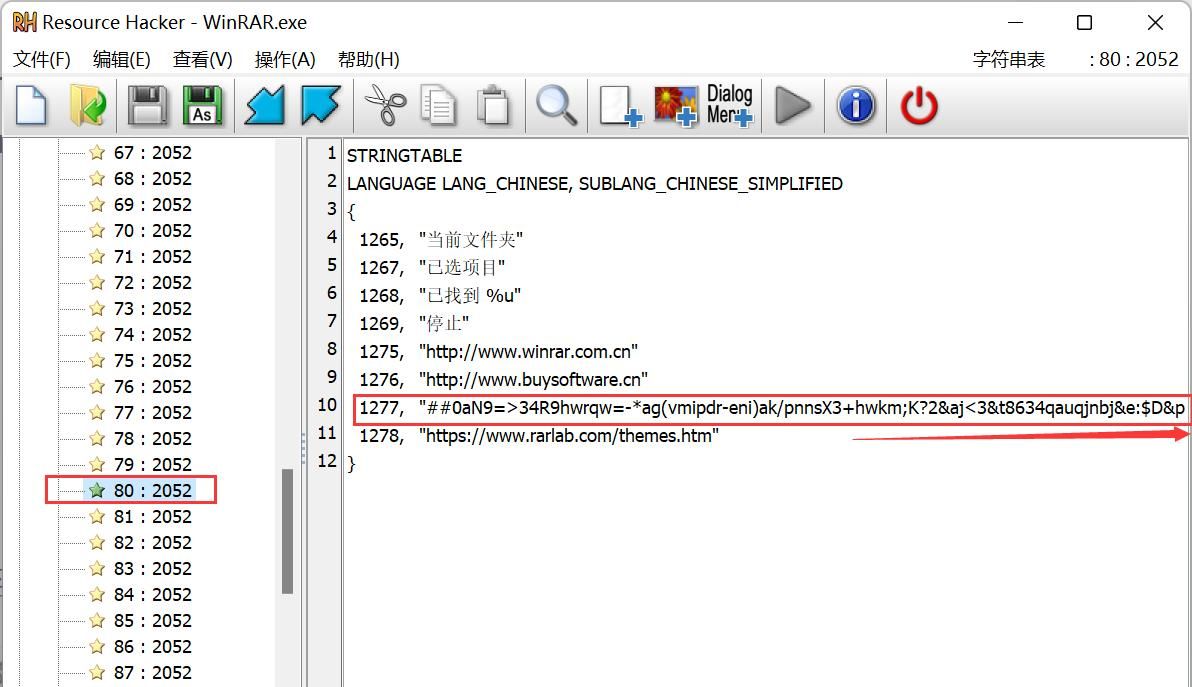
Task: Select tree item 72 : 2052
Action: pos(152,283)
